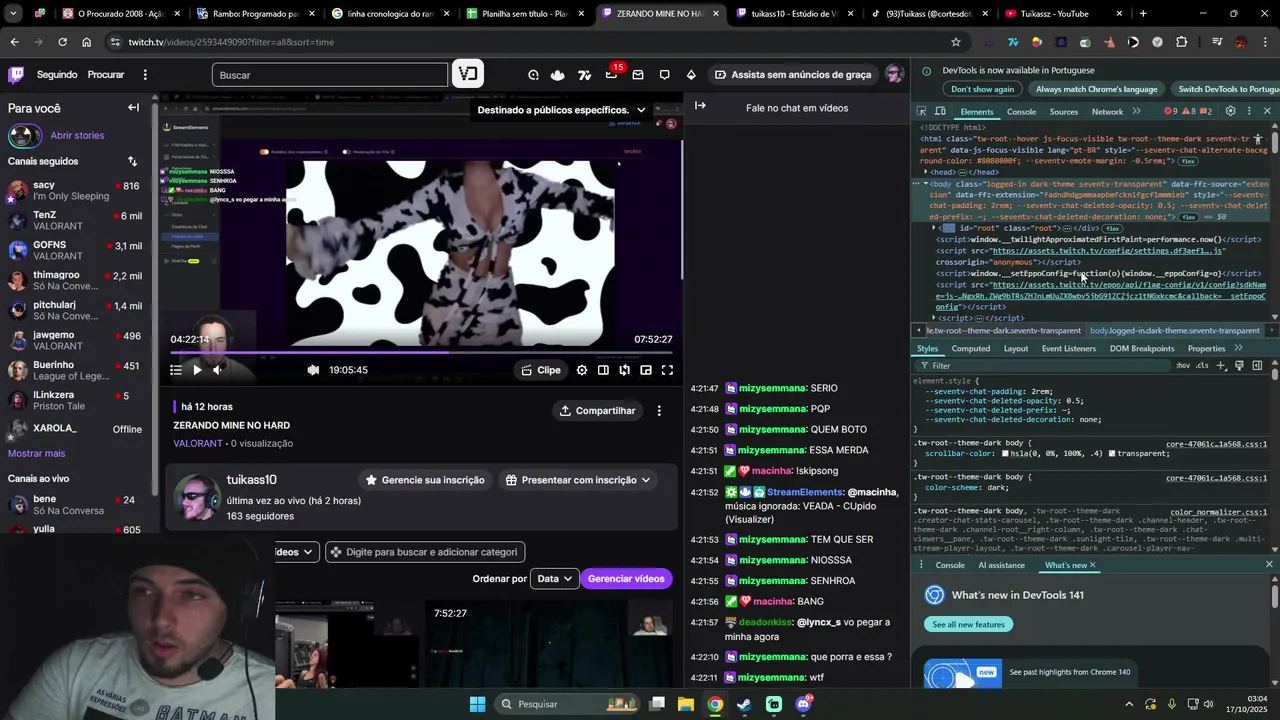This screenshot has height=720, width=1280.
Task: Collapse the chat panel arrow
Action: click(x=700, y=106)
